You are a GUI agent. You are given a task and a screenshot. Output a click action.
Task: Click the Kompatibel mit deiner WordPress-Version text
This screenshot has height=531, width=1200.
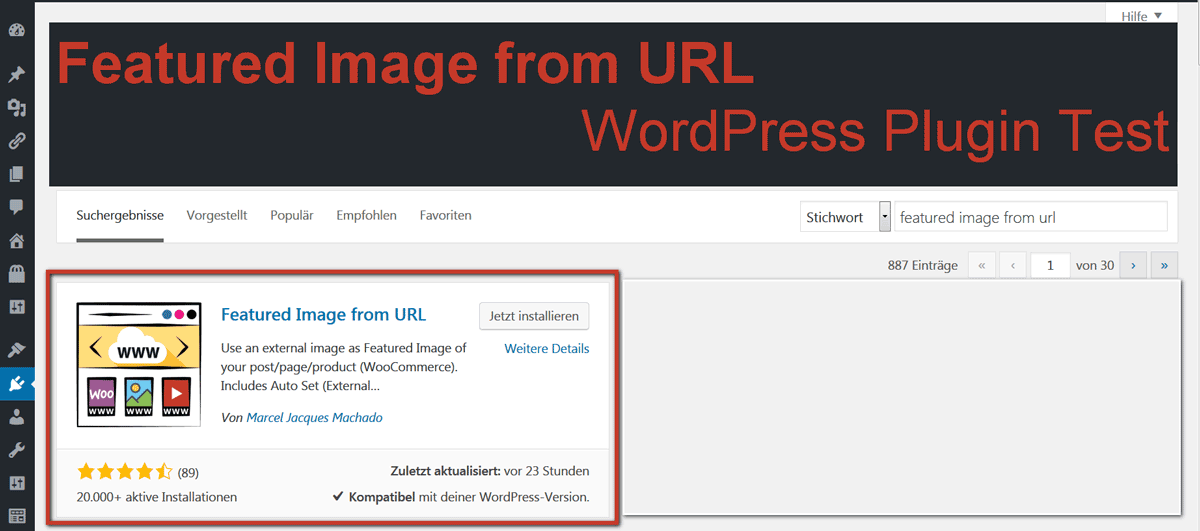click(461, 496)
